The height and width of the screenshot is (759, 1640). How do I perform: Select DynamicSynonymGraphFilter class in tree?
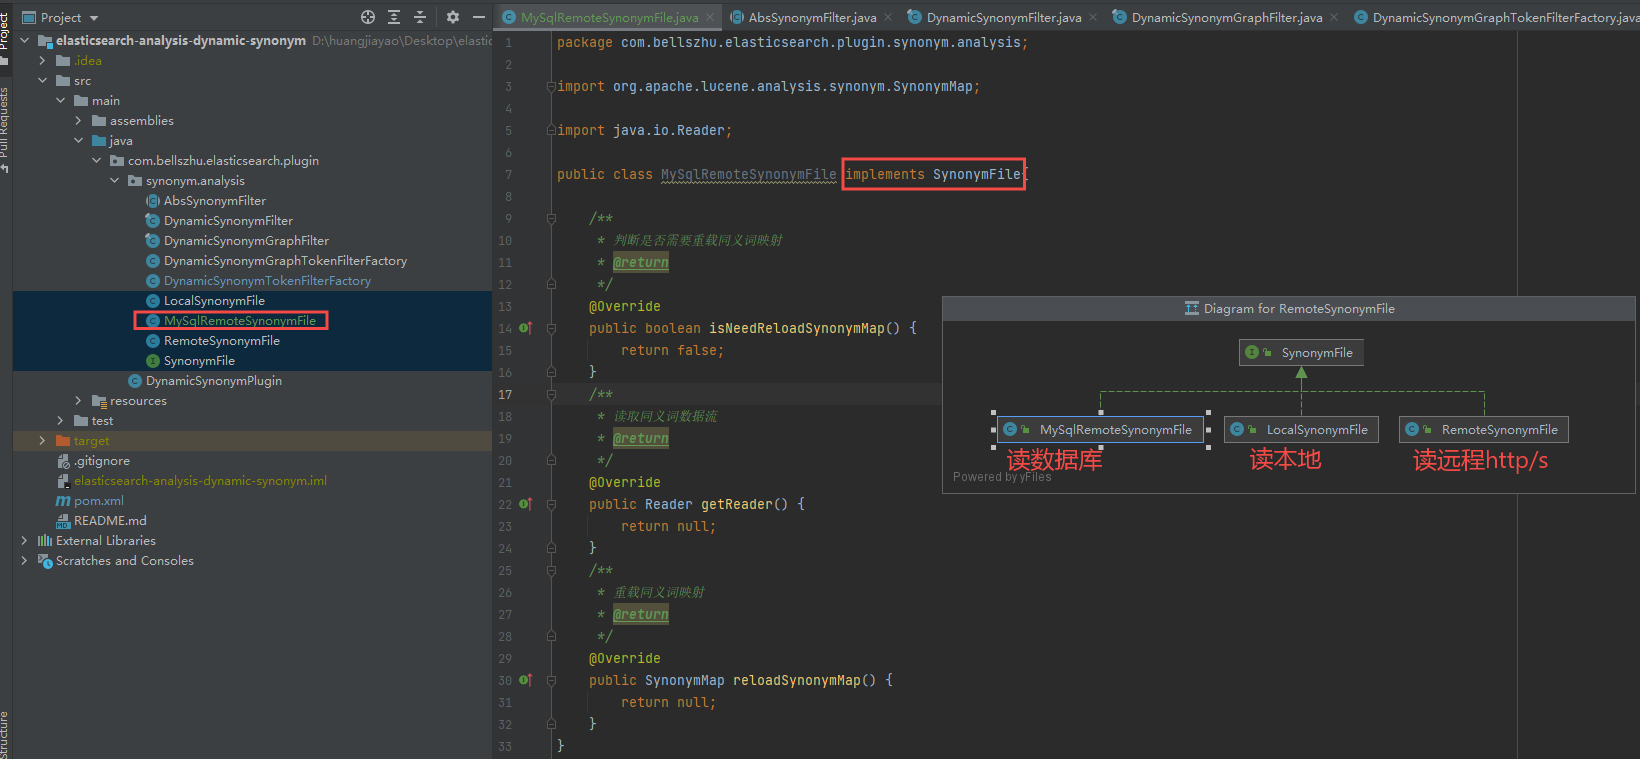click(246, 240)
